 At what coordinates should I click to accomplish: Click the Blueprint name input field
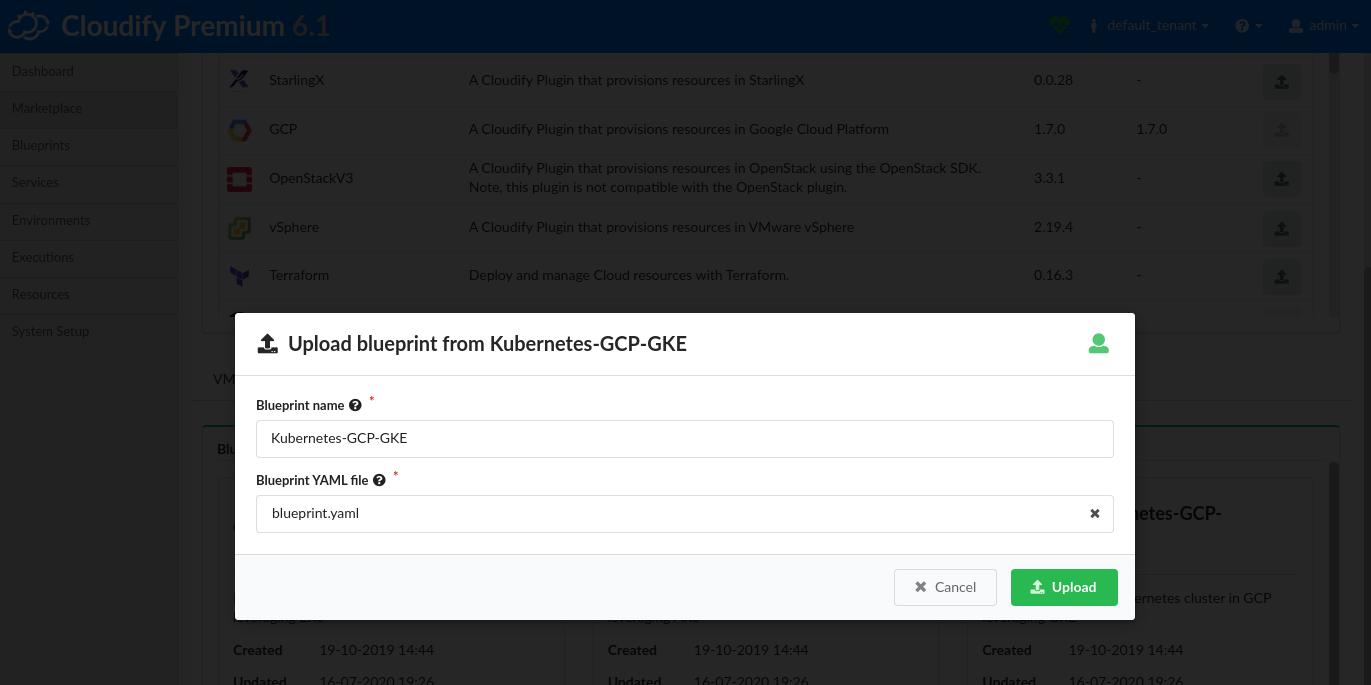(x=684, y=438)
